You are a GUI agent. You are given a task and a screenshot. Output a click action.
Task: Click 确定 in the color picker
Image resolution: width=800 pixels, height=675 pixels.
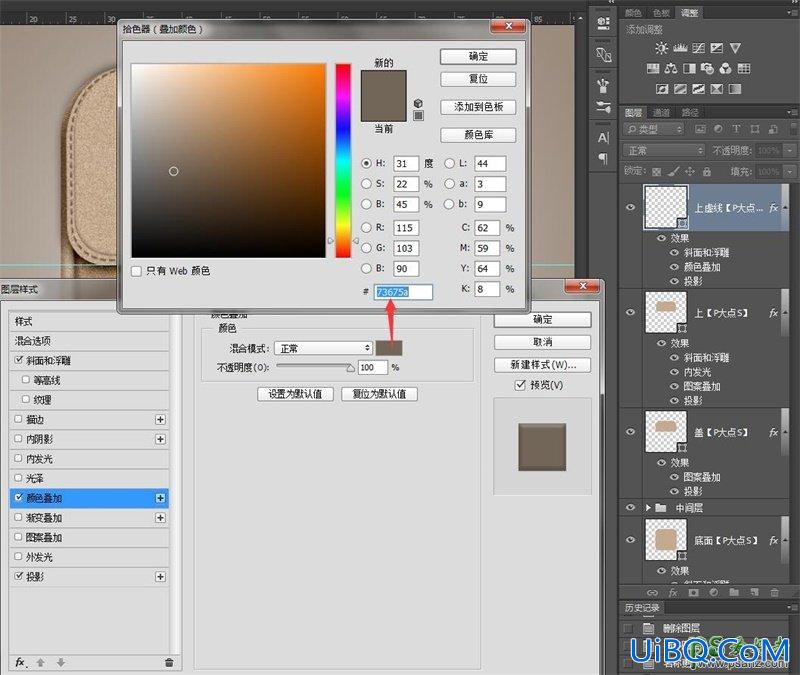[x=478, y=57]
